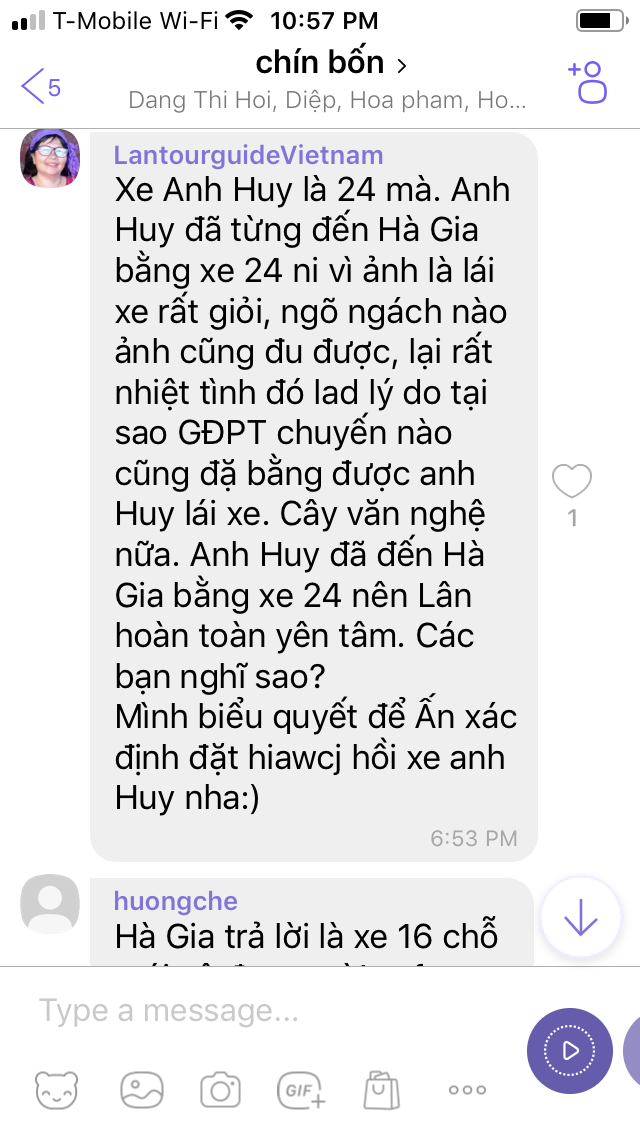Tap the back arrow with unread count
The image size is (640, 1136).
coord(41,87)
